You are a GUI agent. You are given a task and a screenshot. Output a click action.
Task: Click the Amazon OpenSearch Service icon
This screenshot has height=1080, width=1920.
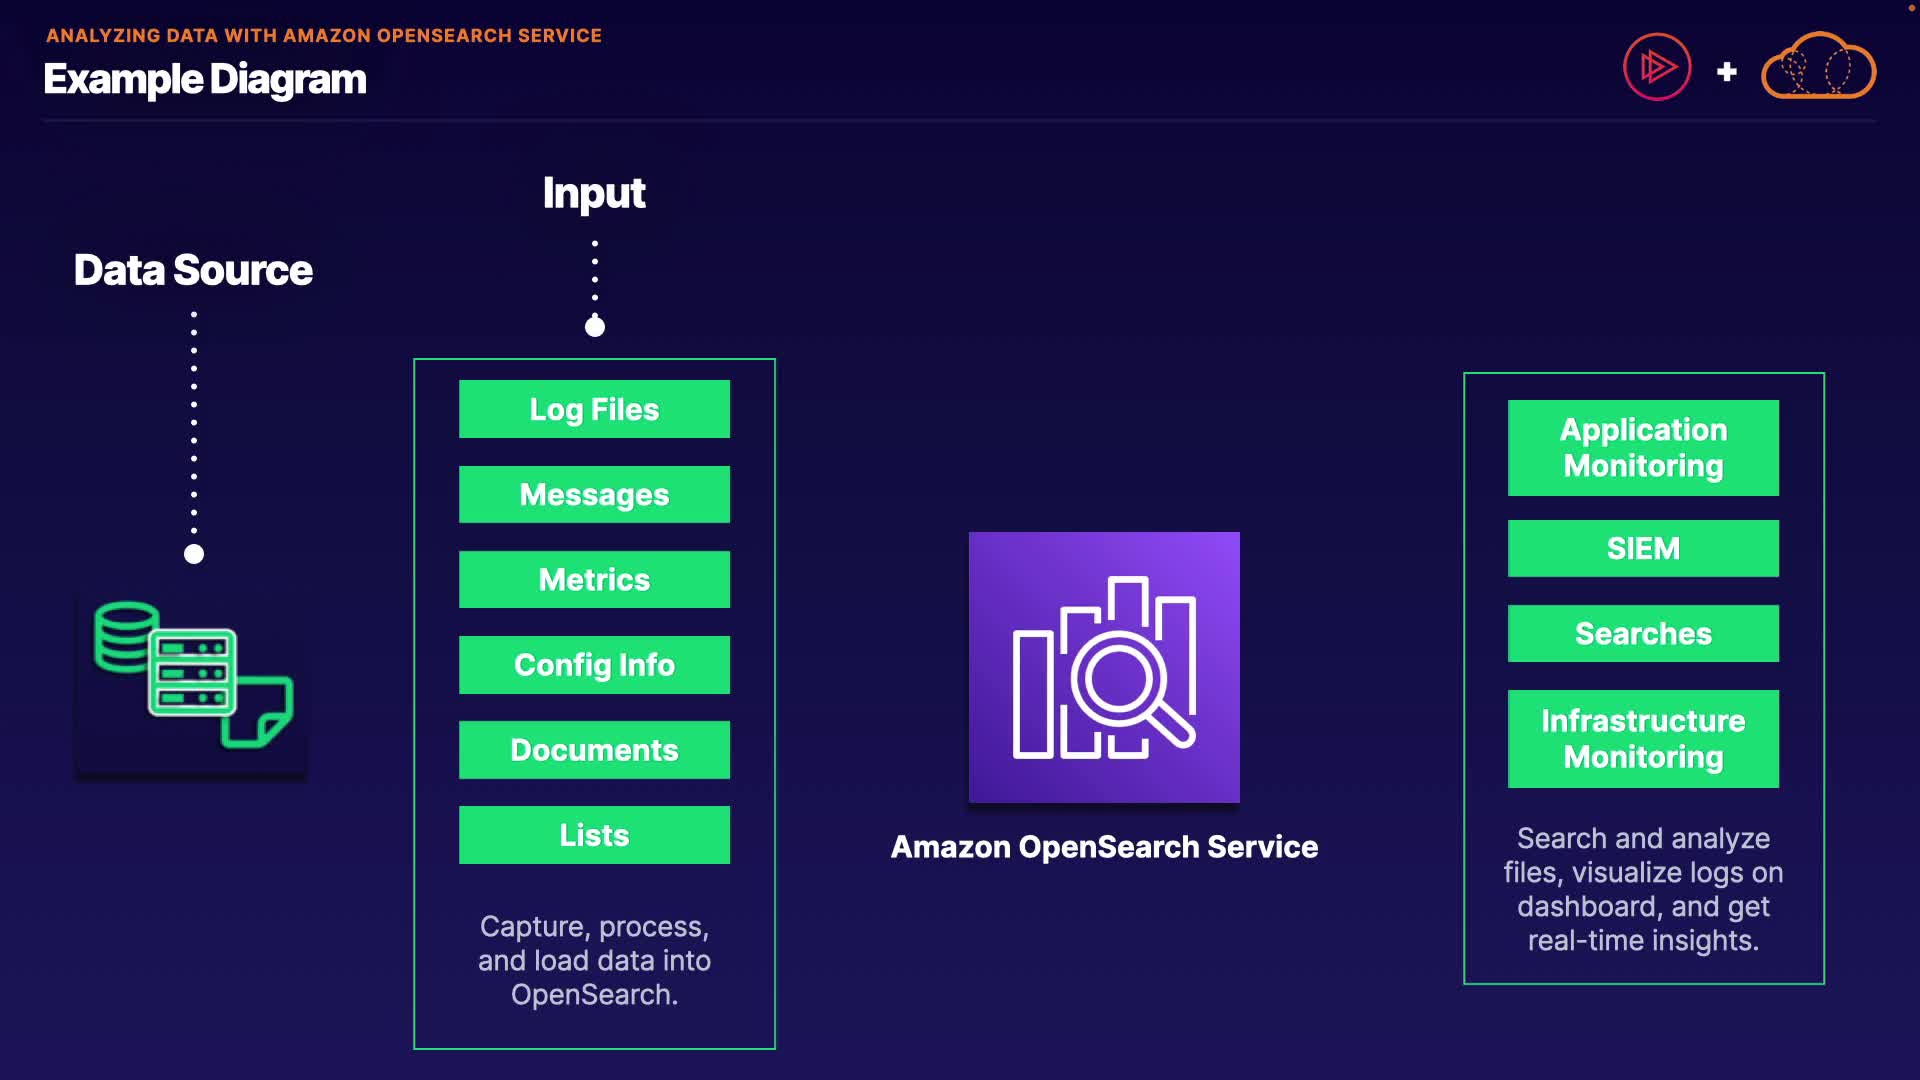click(1104, 667)
